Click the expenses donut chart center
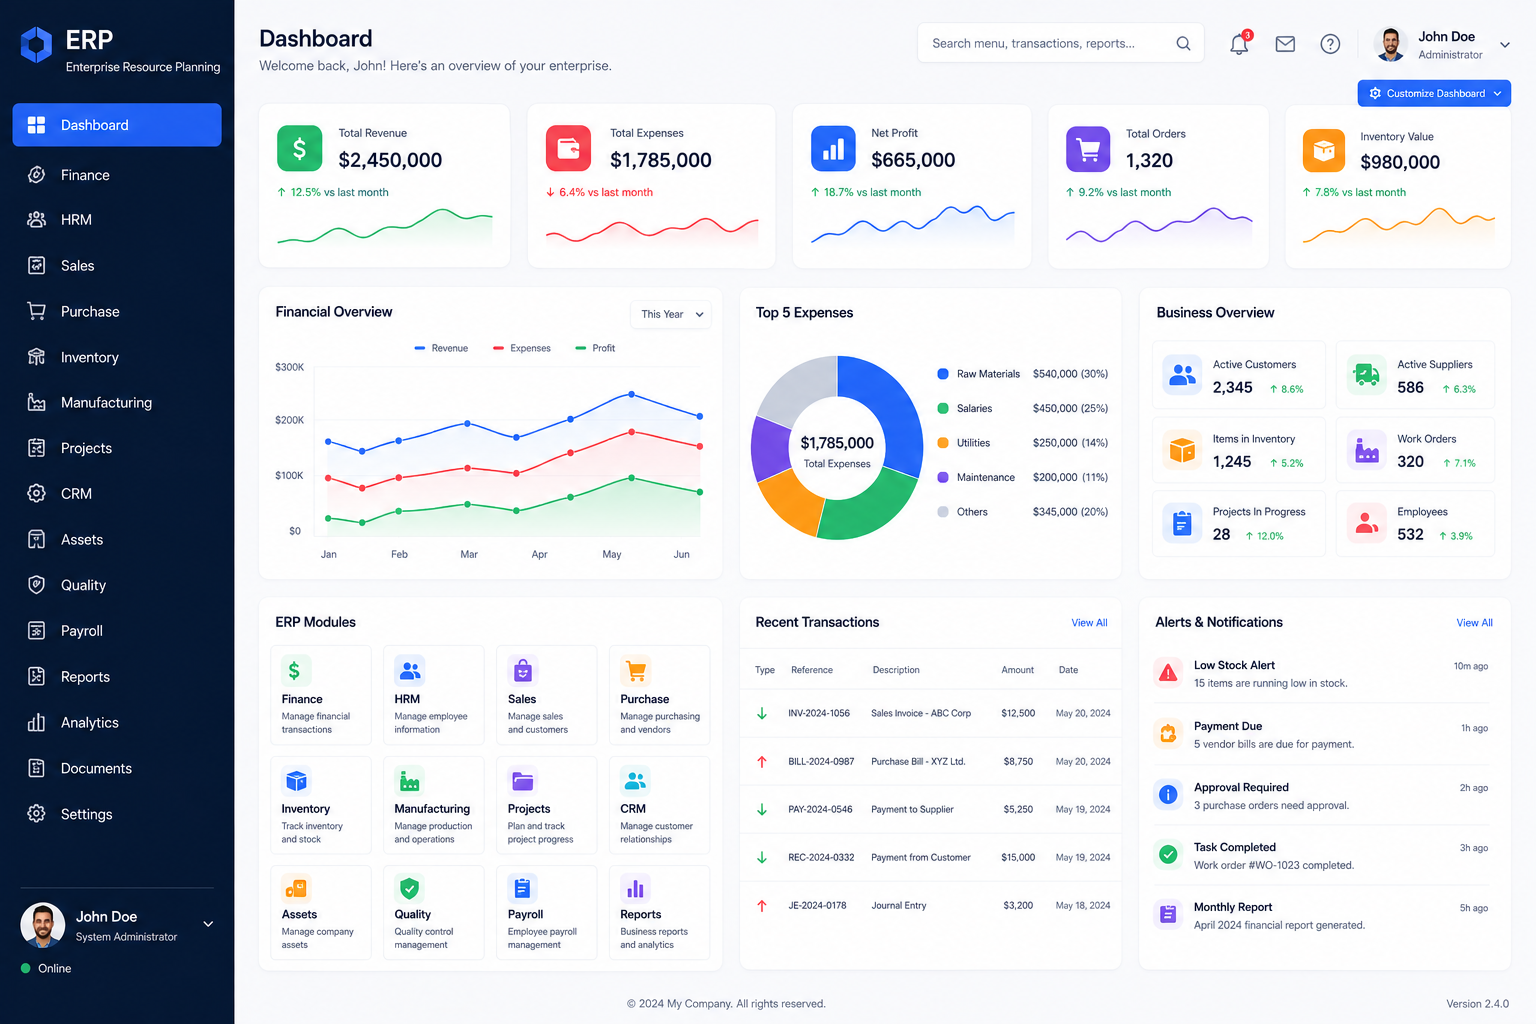Image resolution: width=1536 pixels, height=1024 pixels. click(837, 450)
